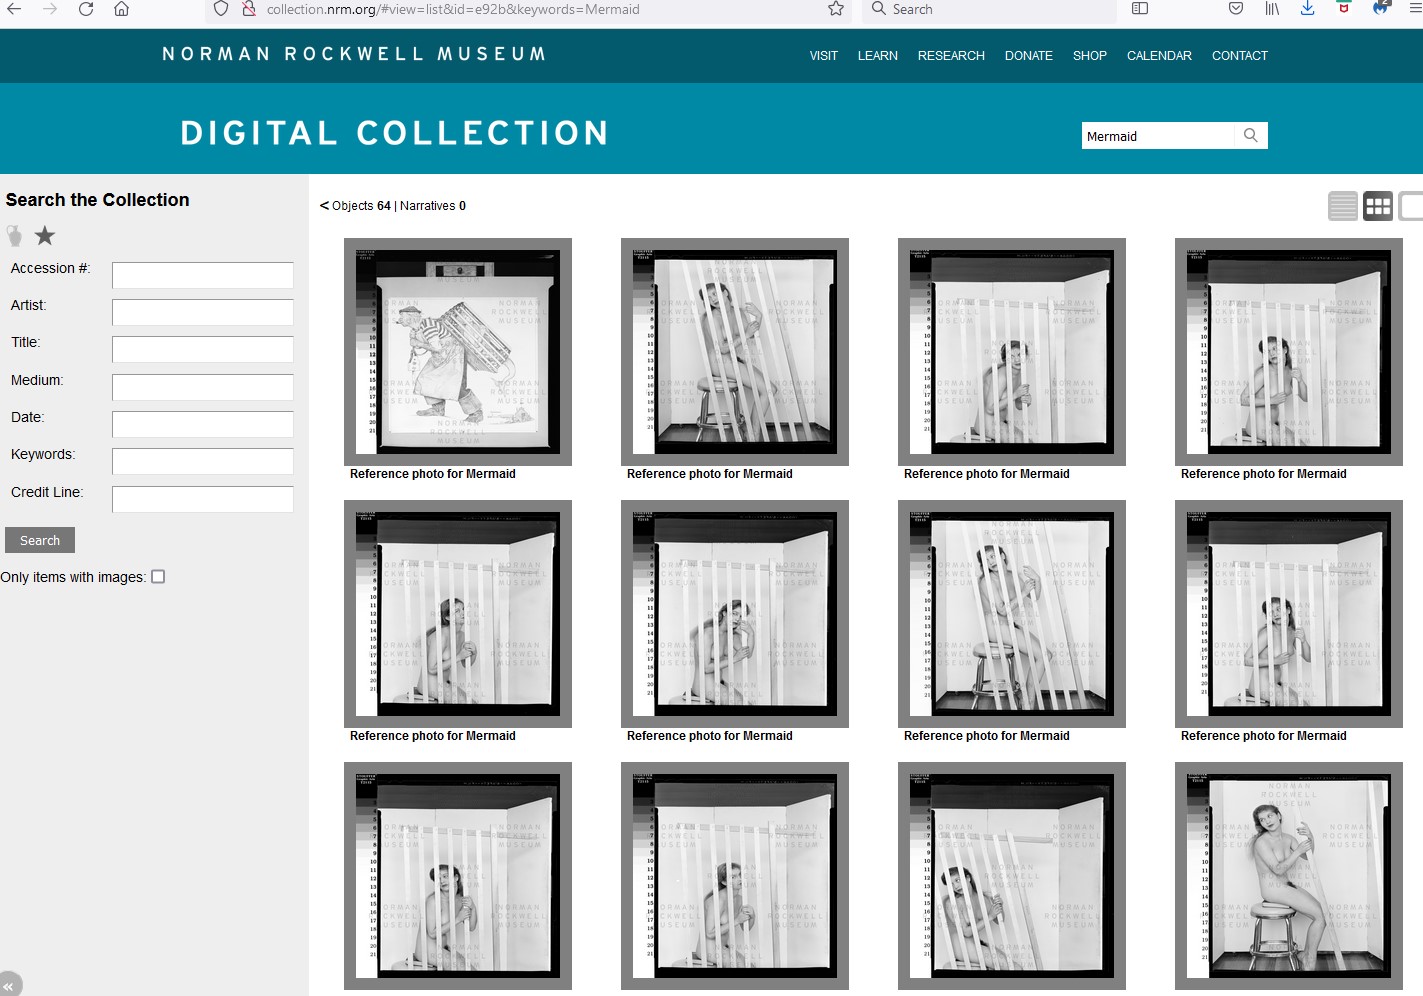
Task: Open the LEARN menu
Action: coord(878,56)
